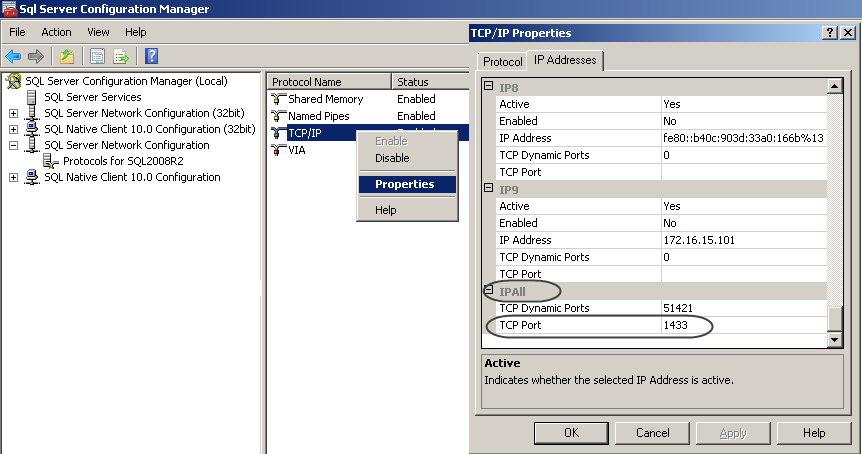Click the IP9 TCP Dynamic Ports label

click(544, 257)
